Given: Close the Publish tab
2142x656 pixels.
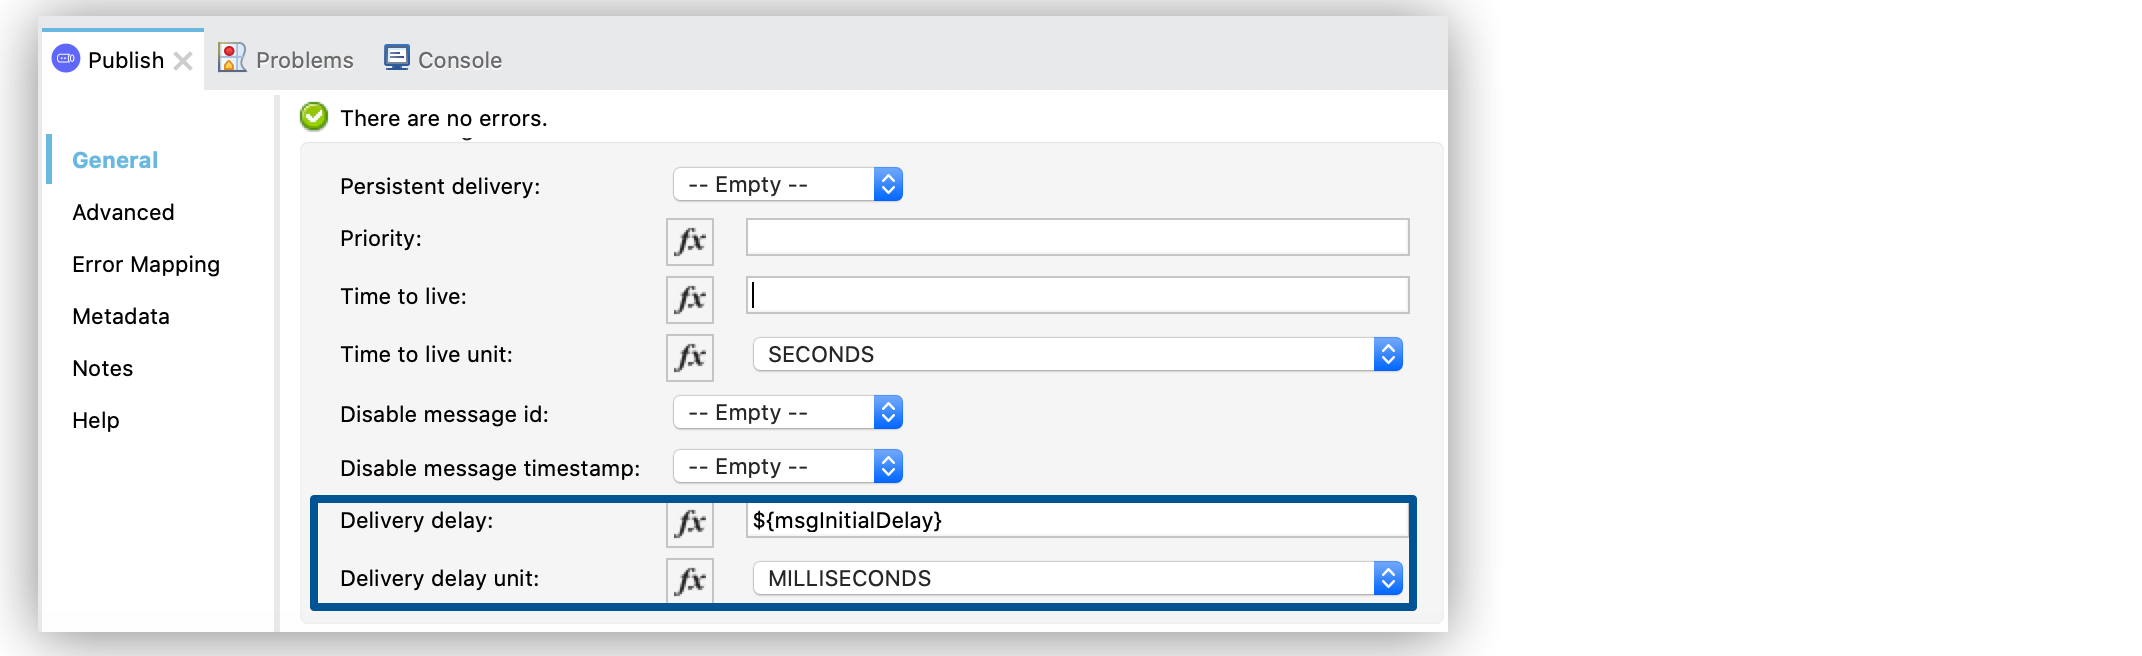Looking at the screenshot, I should 184,60.
